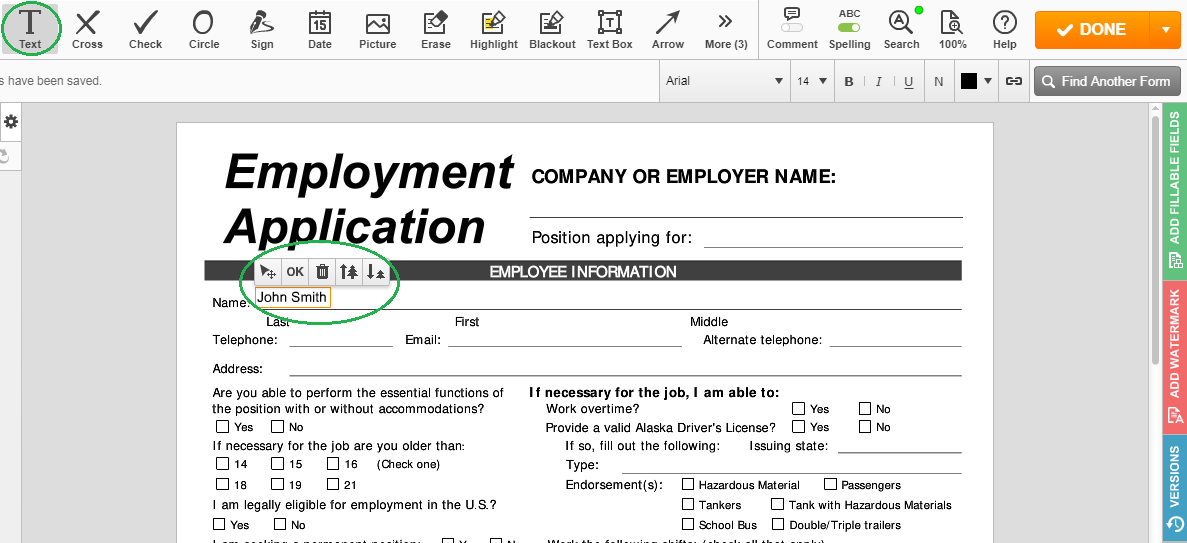Open the 100% zoom control

(x=952, y=30)
